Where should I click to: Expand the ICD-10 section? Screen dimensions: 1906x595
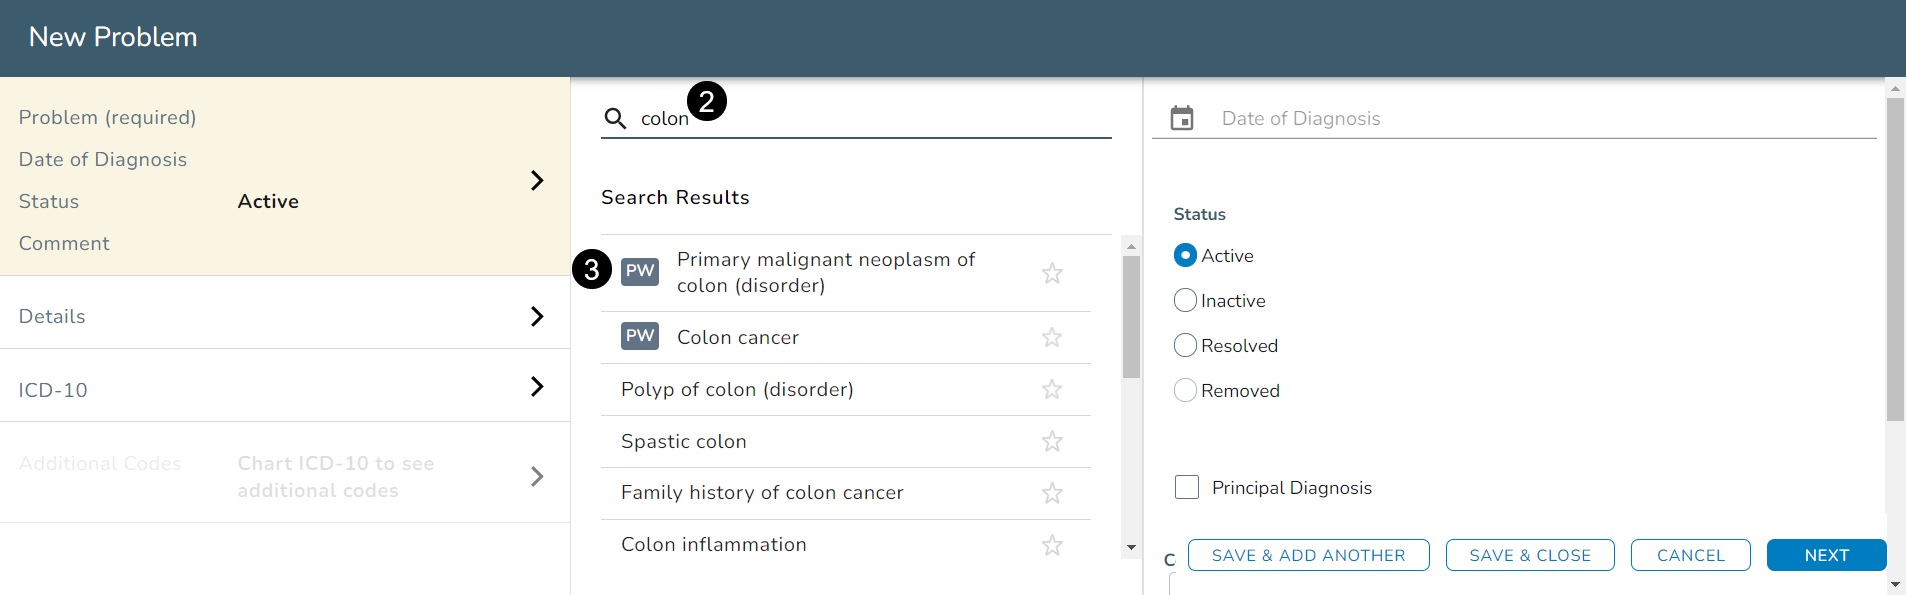click(537, 386)
